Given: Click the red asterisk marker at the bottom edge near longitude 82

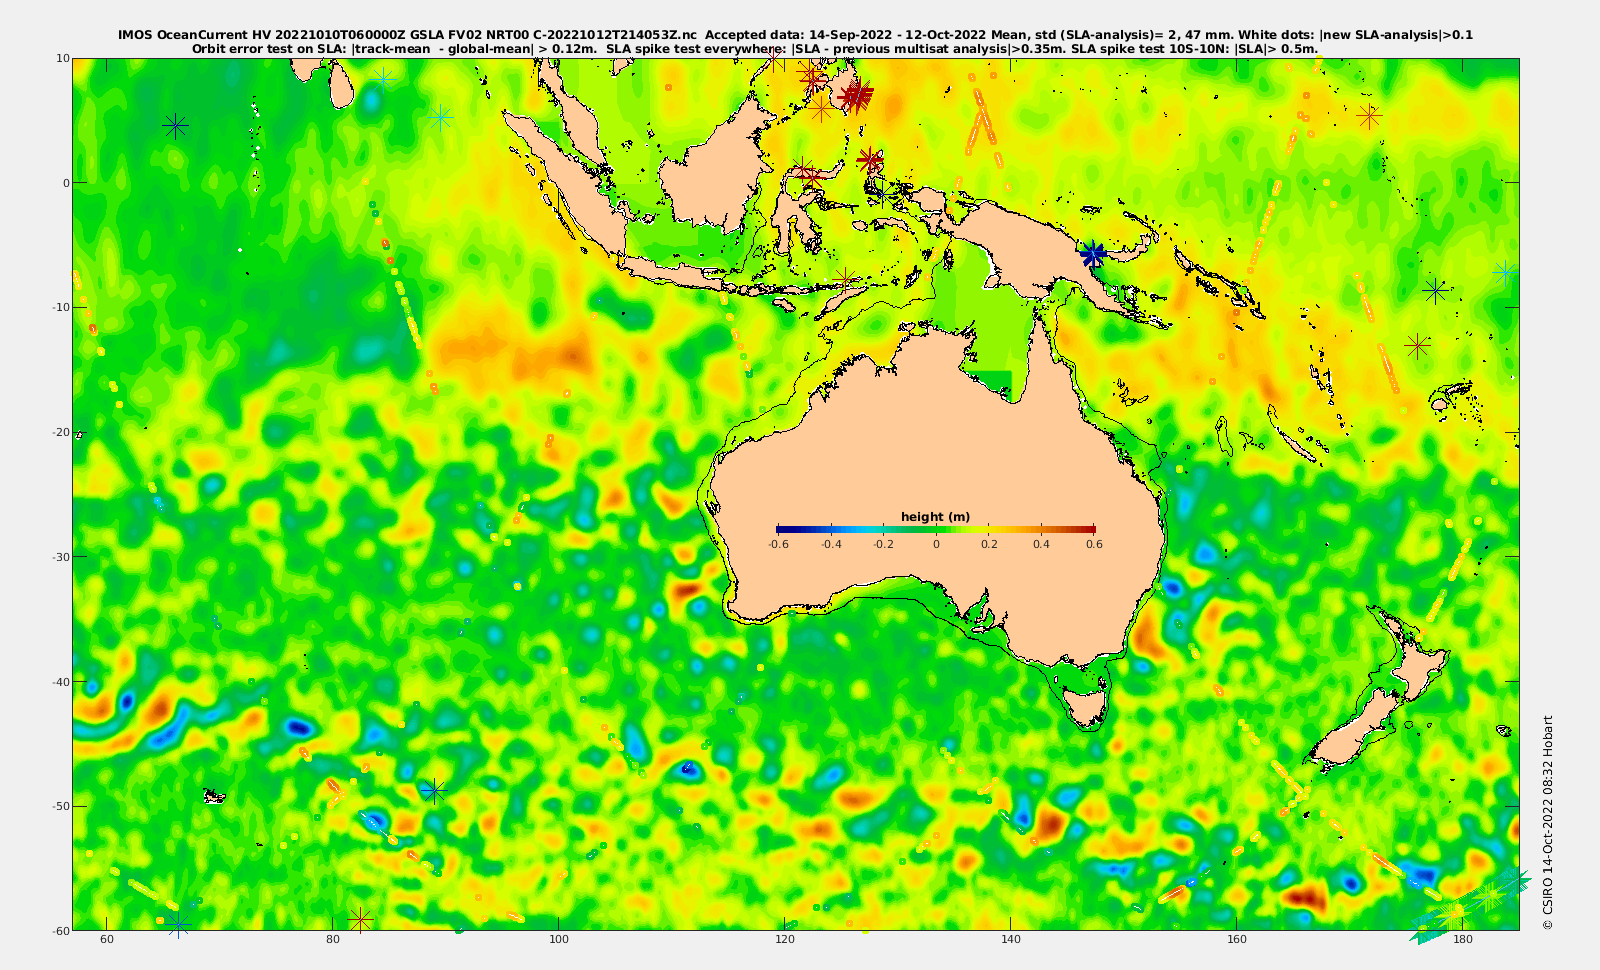Looking at the screenshot, I should [361, 919].
